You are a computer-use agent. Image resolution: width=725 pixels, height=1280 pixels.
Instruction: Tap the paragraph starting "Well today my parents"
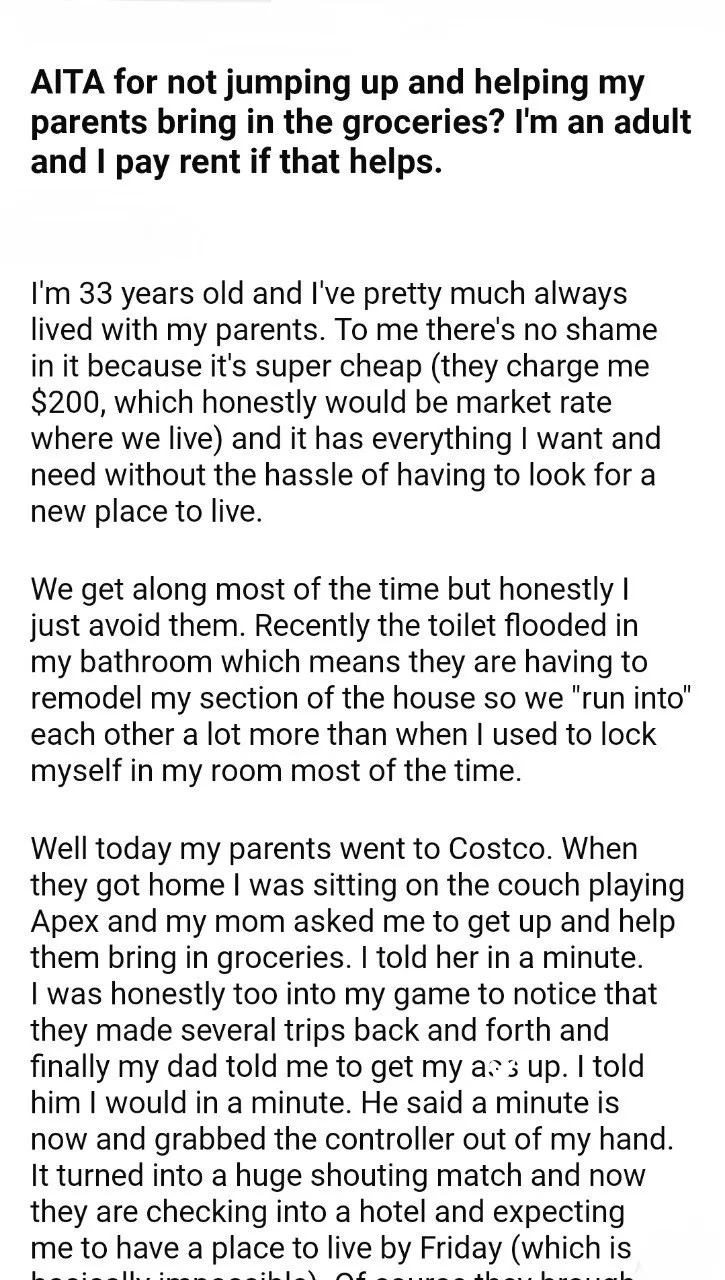[358, 1060]
